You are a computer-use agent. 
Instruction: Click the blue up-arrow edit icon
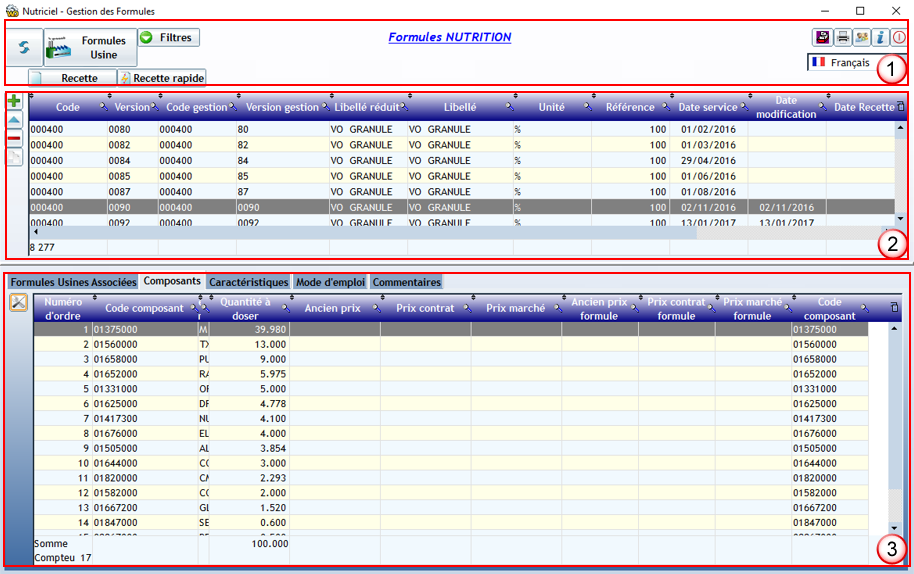pos(14,120)
